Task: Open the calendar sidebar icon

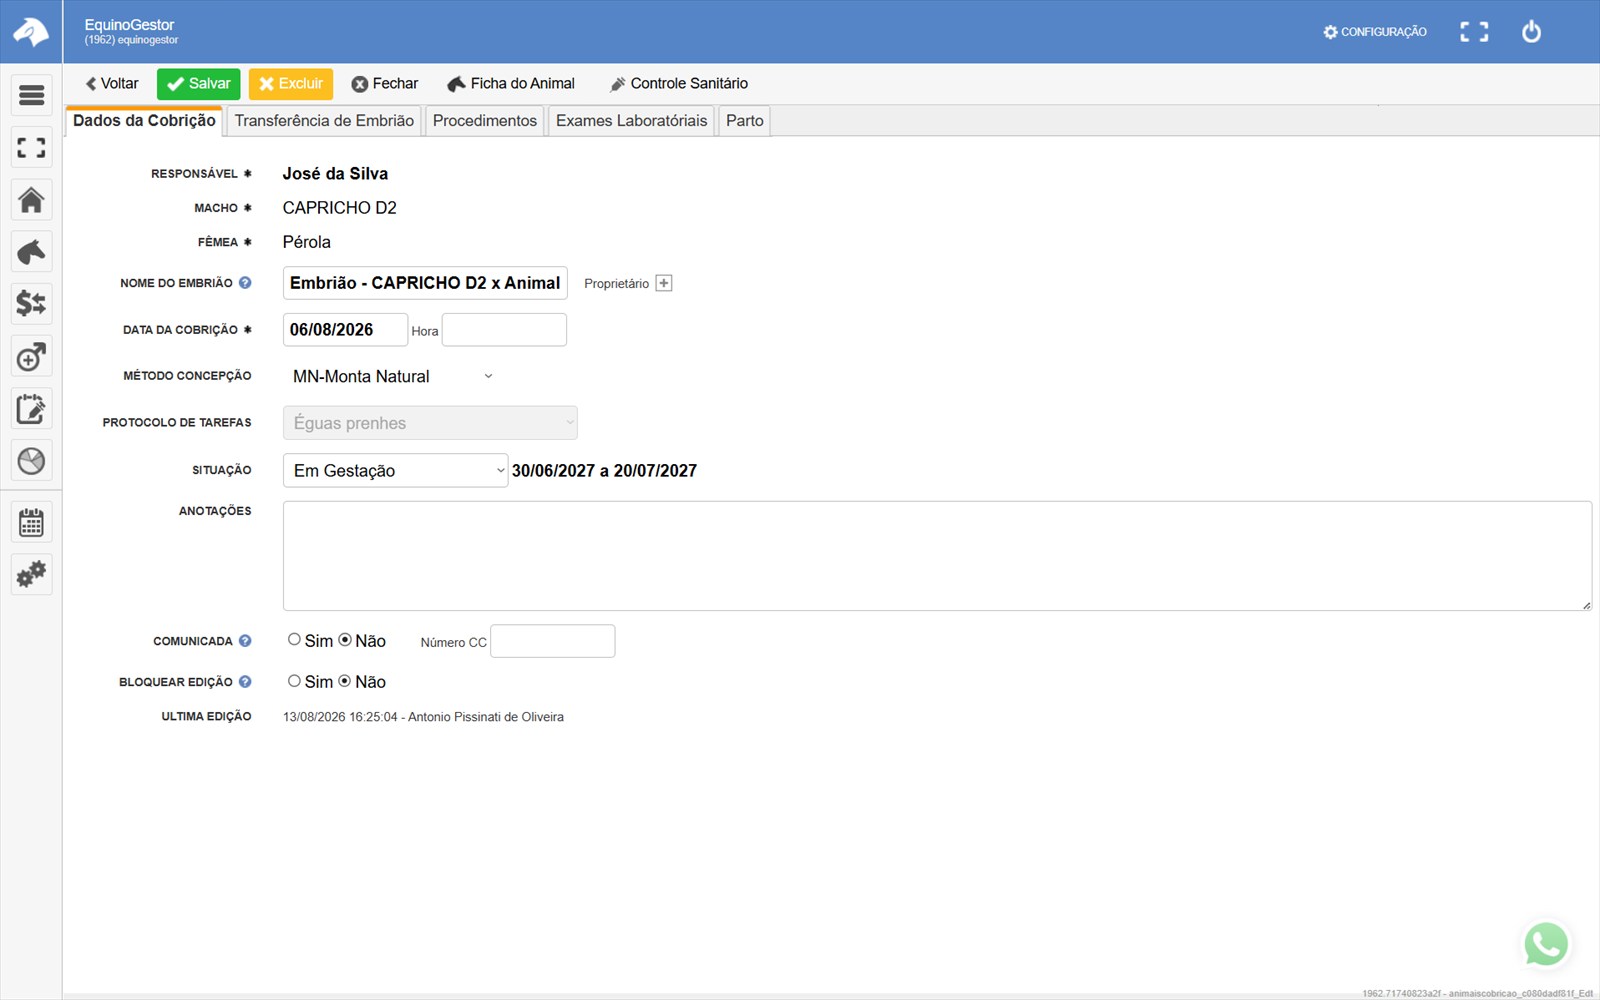Action: (x=31, y=522)
